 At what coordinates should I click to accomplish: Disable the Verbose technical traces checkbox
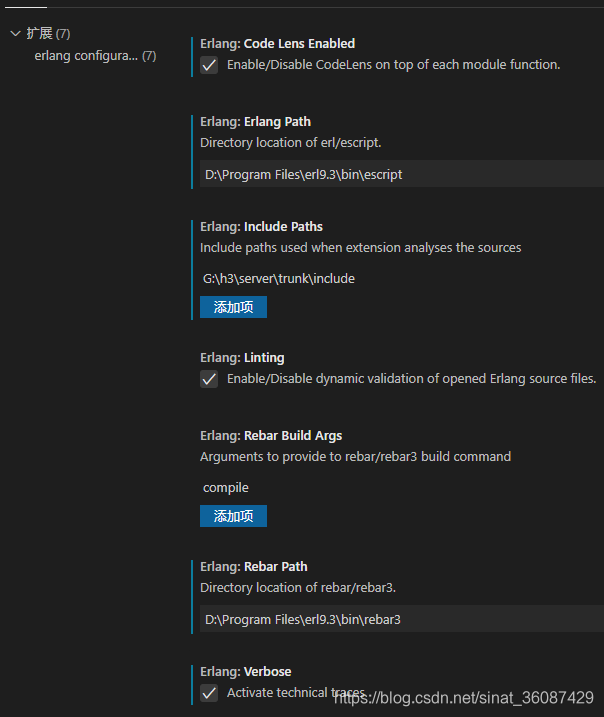[209, 693]
